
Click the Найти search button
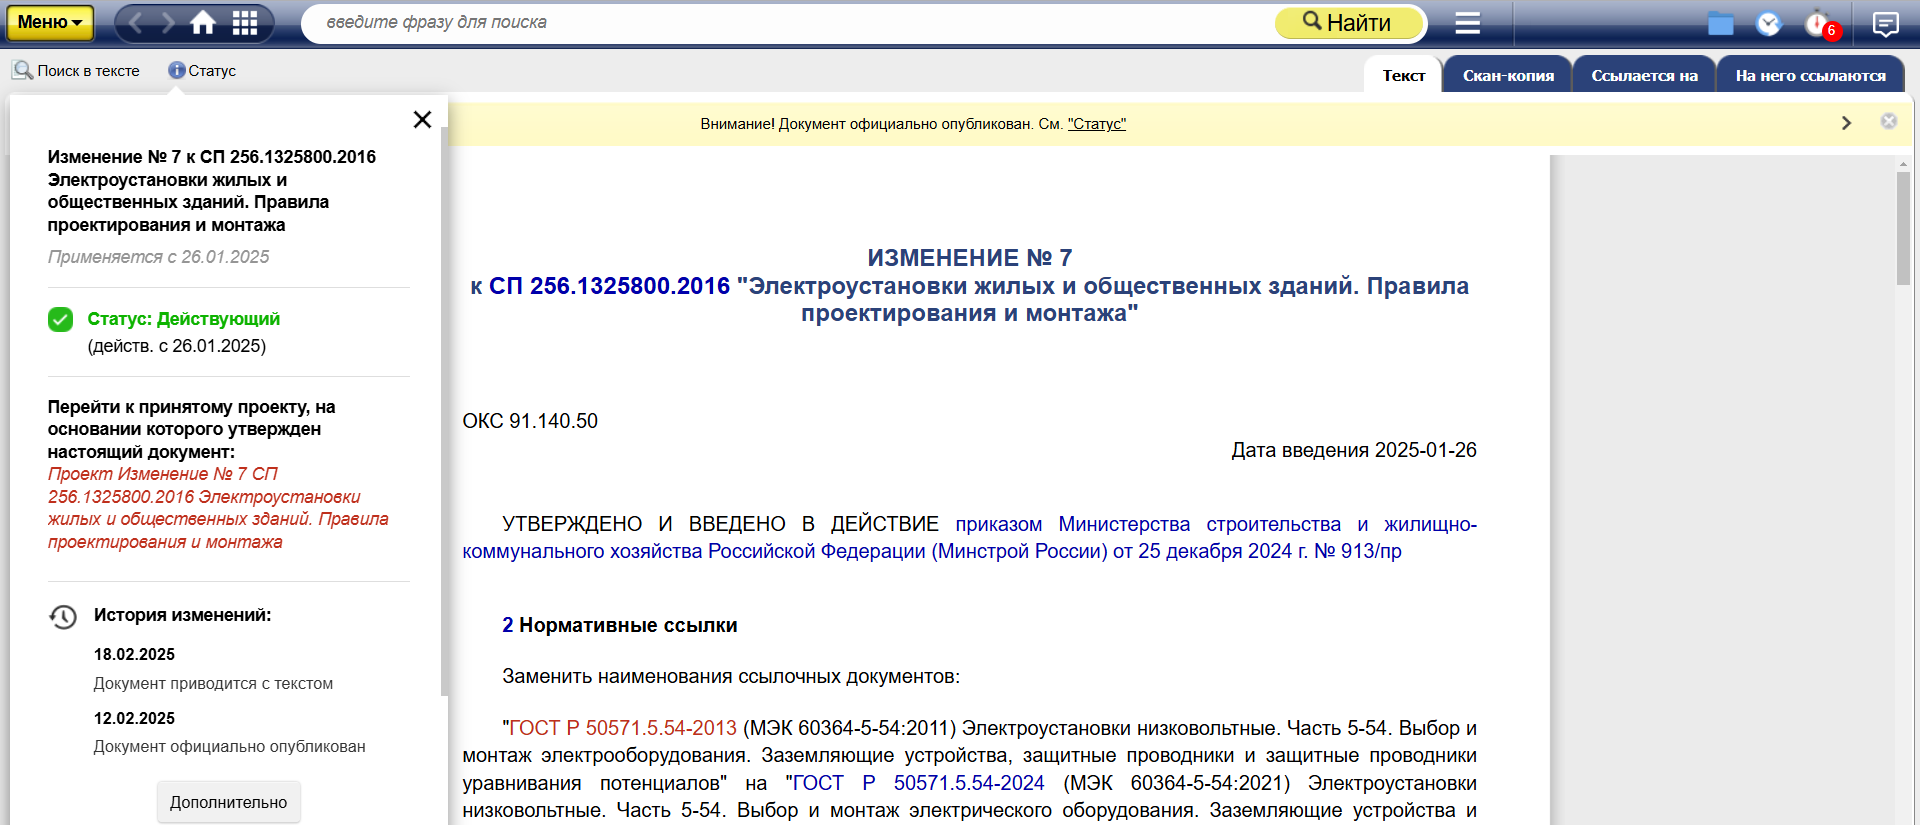1348,22
